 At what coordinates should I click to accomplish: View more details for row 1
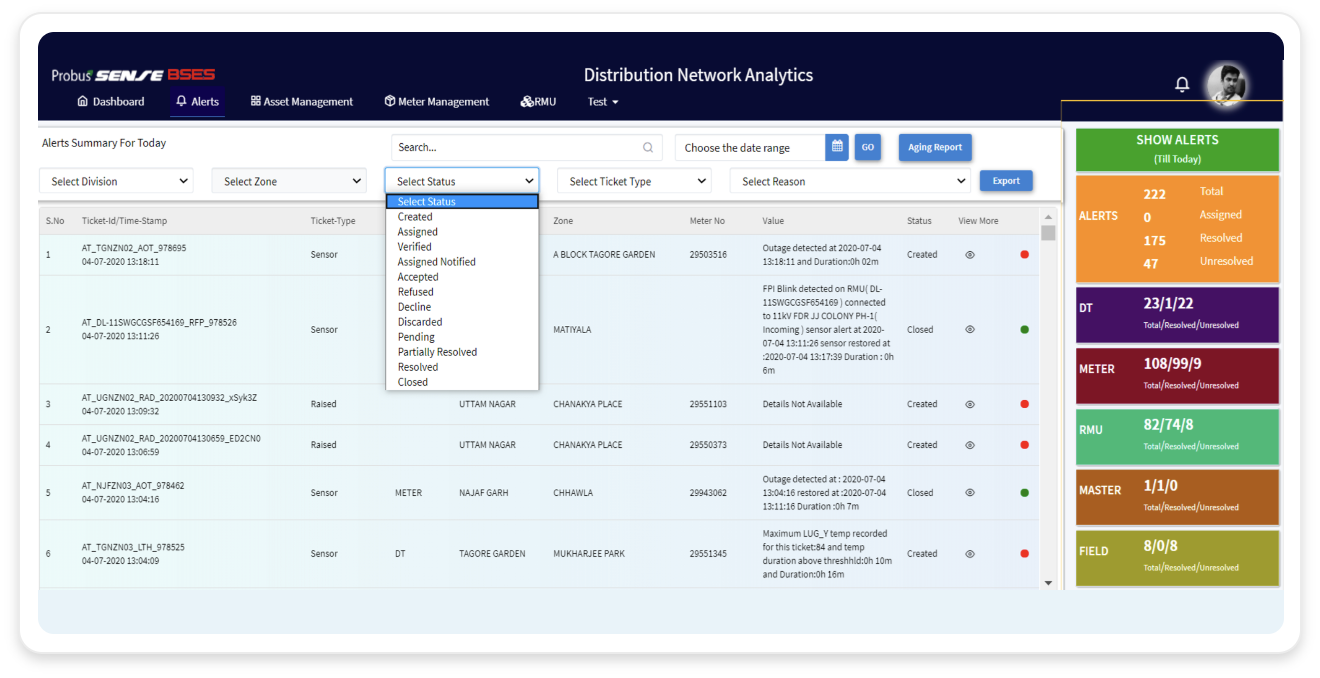970,255
